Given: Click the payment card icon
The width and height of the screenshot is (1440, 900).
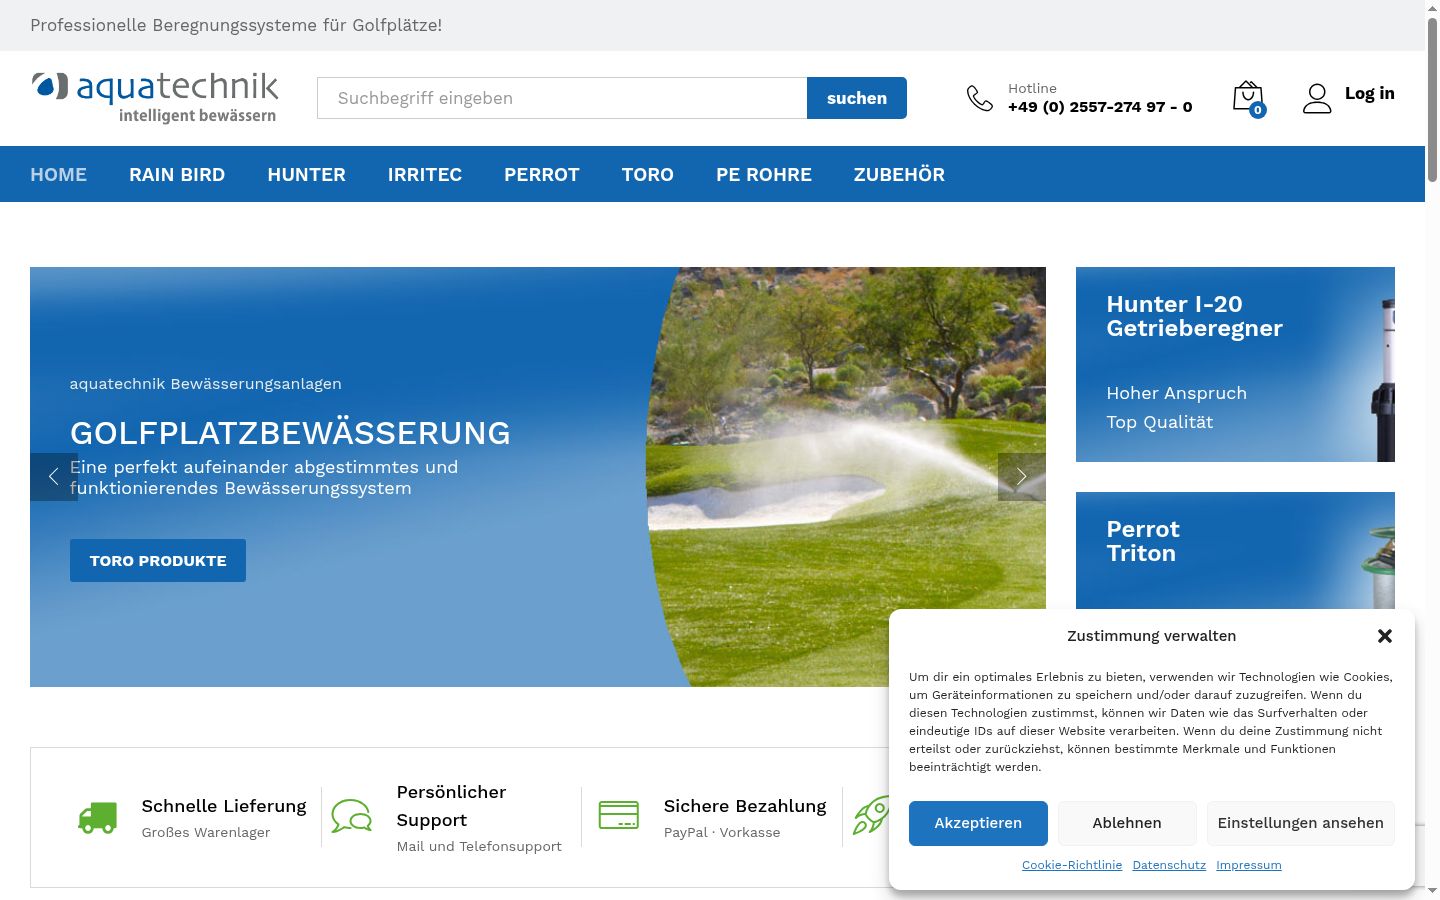Looking at the screenshot, I should pos(619,815).
